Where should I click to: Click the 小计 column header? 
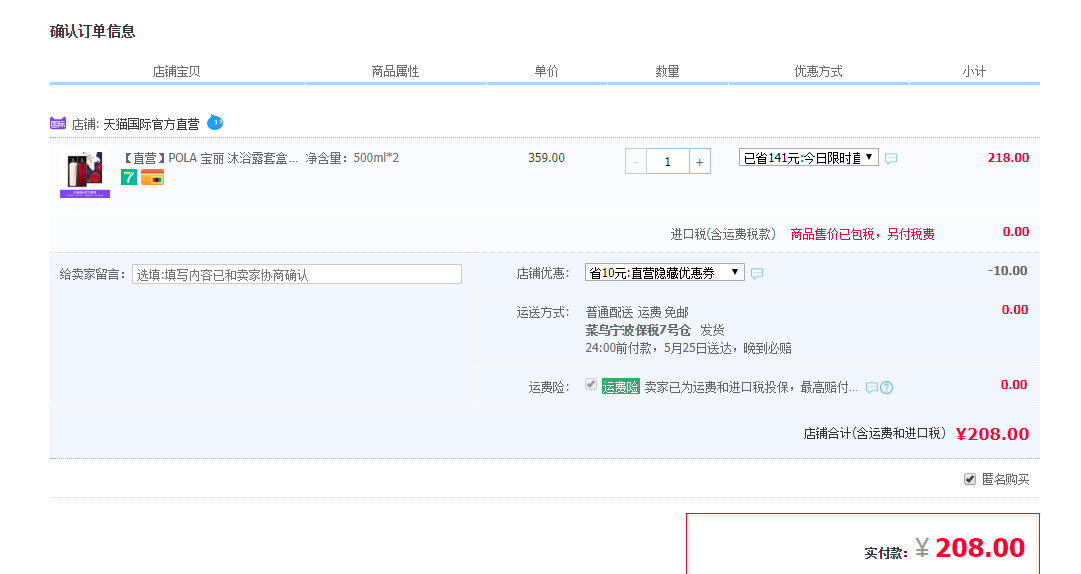tap(974, 71)
